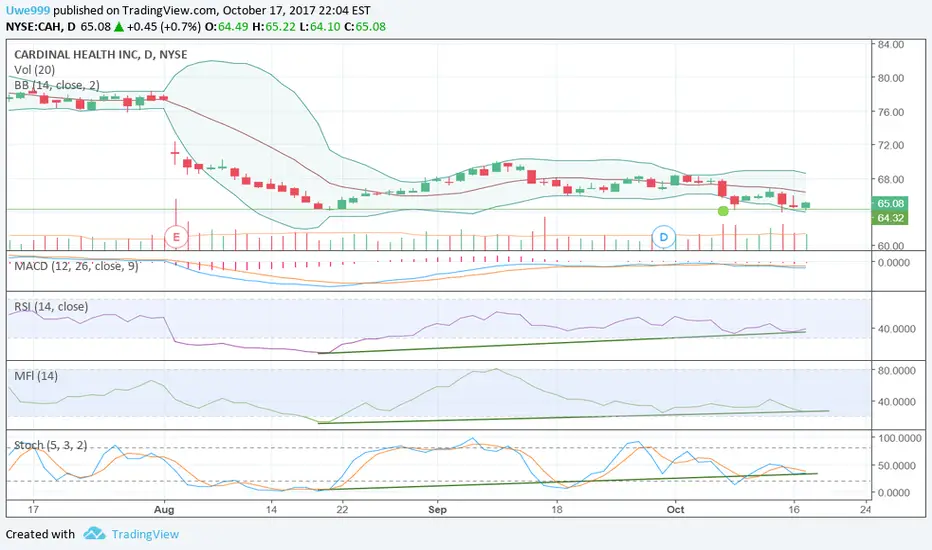Select the MACD (12, 26, close, 9) label
Image resolution: width=932 pixels, height=550 pixels.
click(76, 266)
